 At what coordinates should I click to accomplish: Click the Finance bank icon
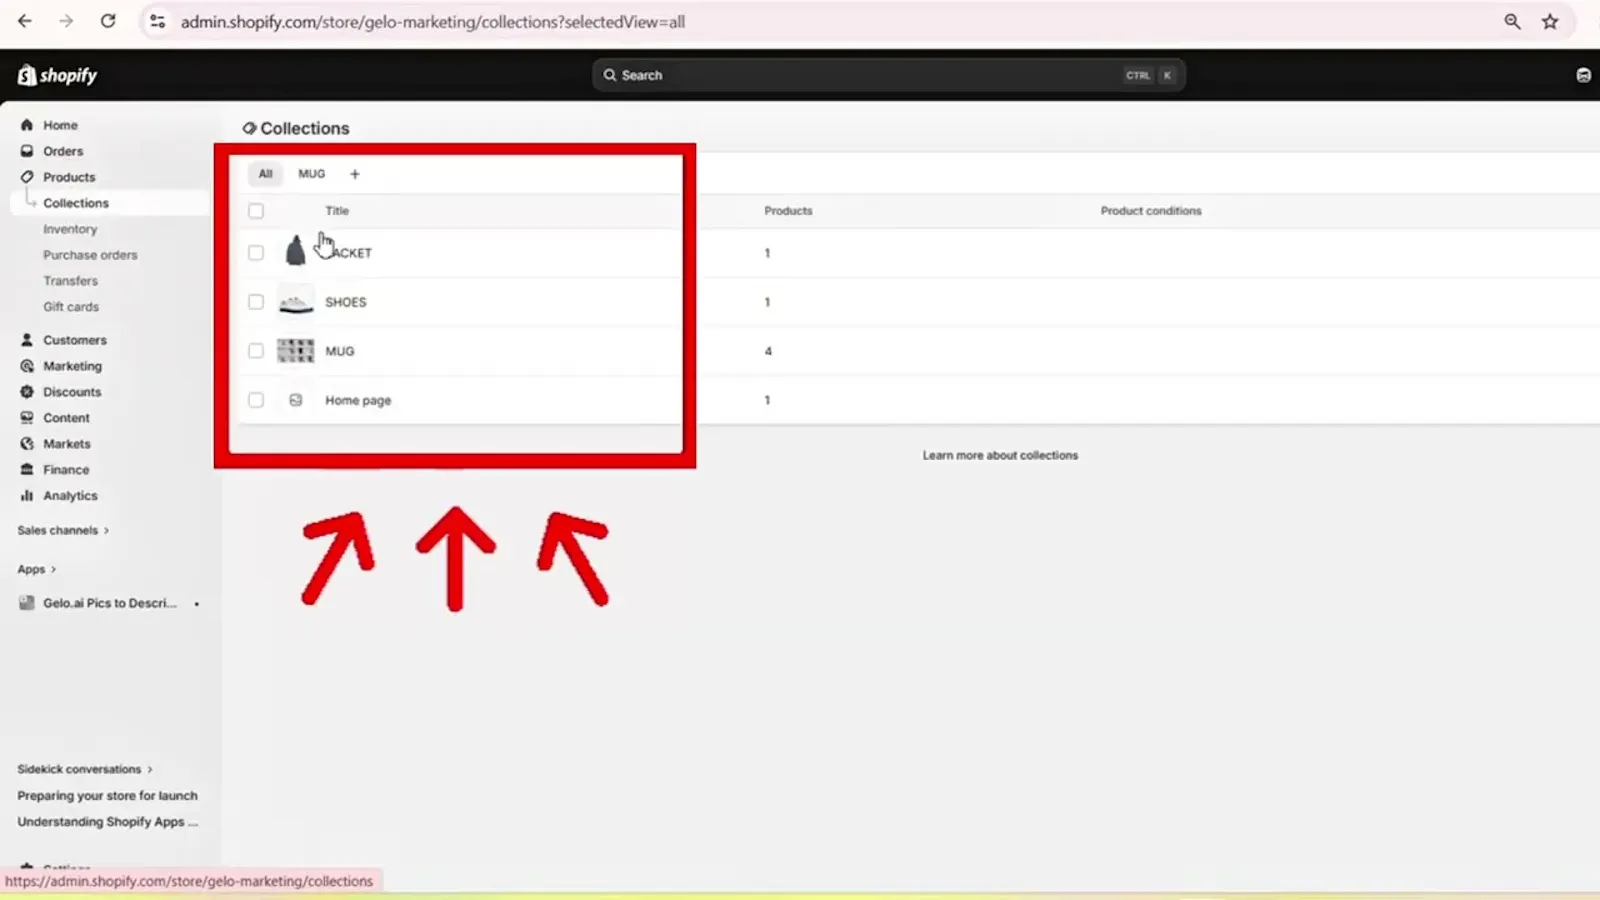[x=27, y=470]
